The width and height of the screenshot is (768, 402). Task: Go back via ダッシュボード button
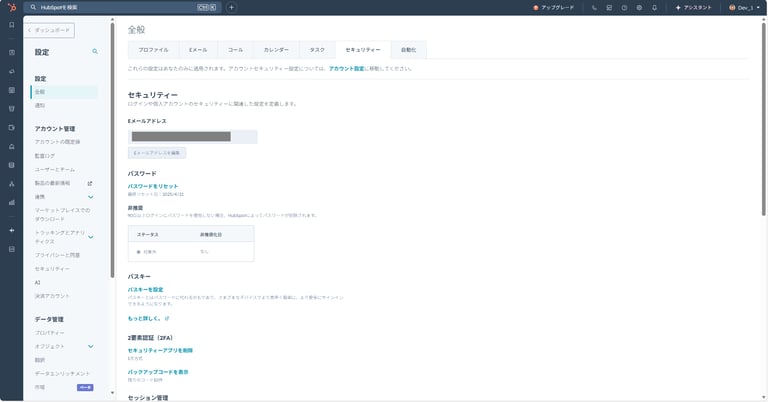coord(49,30)
